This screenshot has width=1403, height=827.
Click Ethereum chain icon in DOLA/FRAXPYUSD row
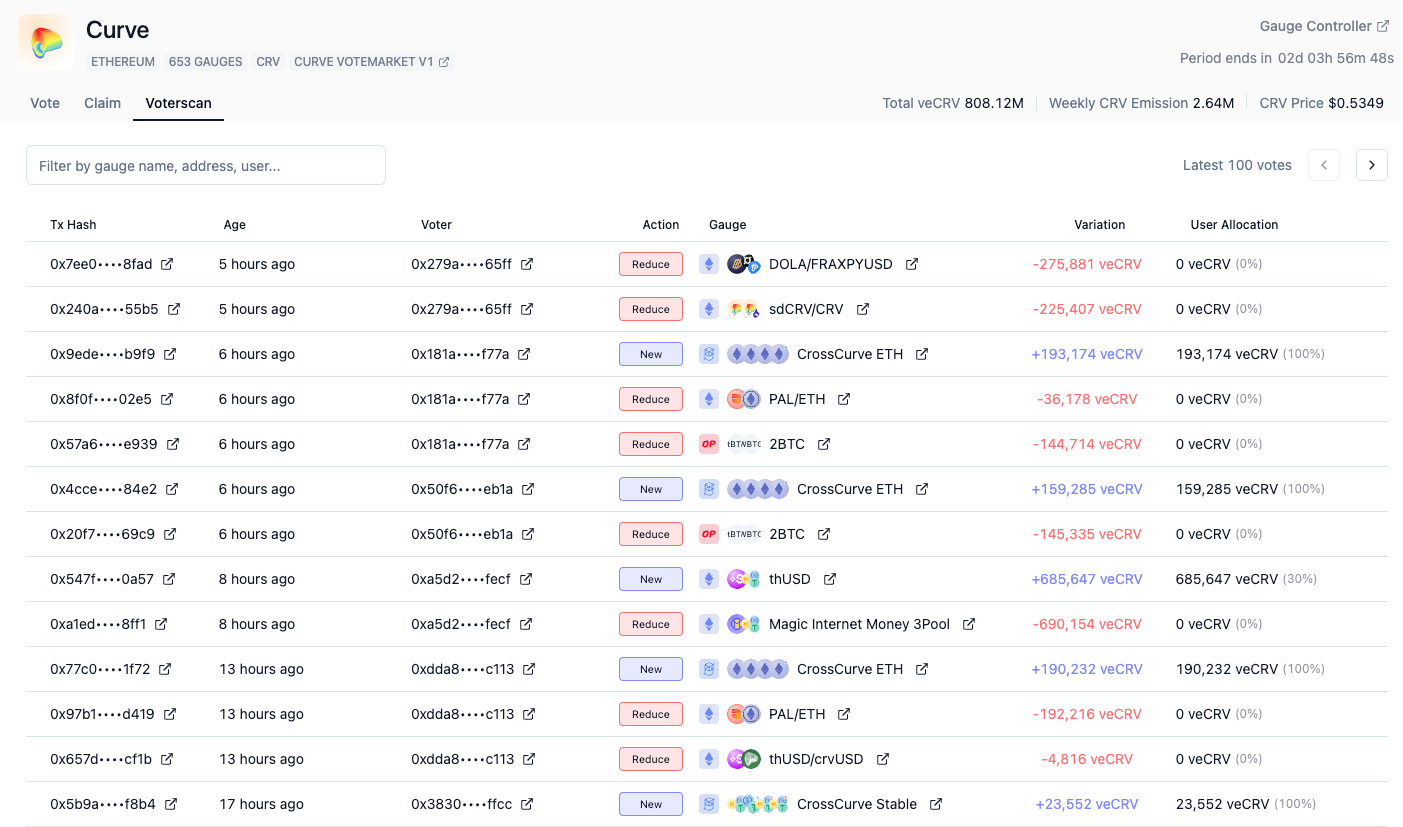[x=709, y=264]
